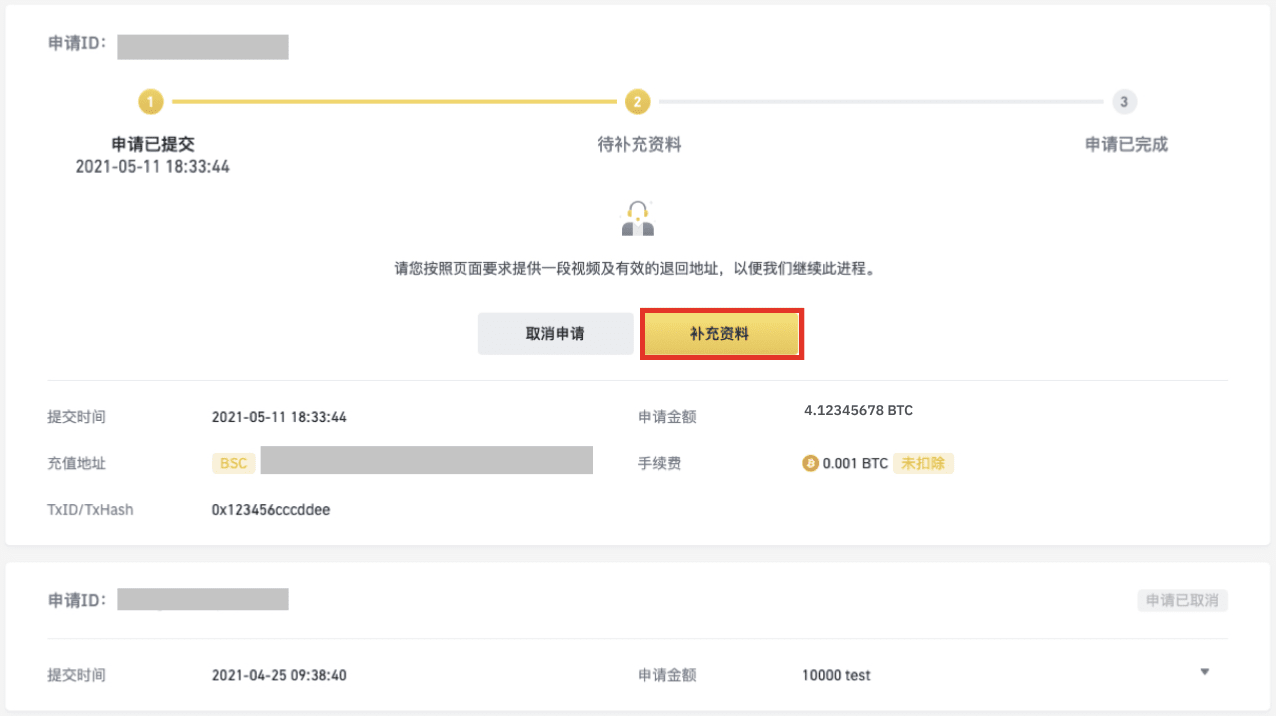Select step 2 circle in progress bar
This screenshot has width=1276, height=716.
(637, 102)
